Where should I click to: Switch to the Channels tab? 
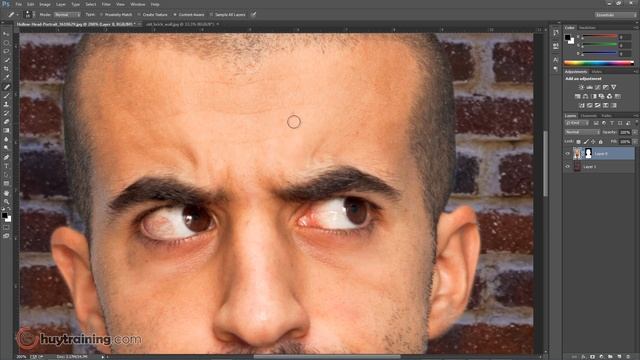[x=588, y=116]
